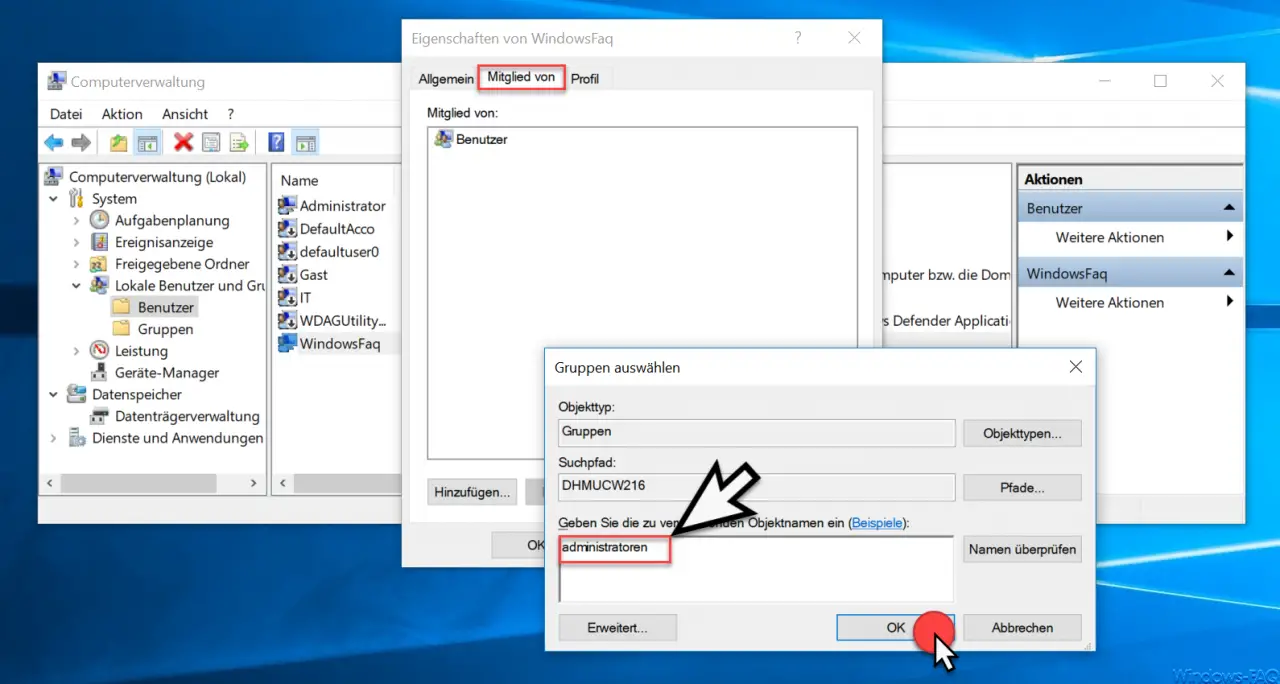Expand the Aufgabenplanung node
This screenshot has width=1280, height=684.
point(76,220)
